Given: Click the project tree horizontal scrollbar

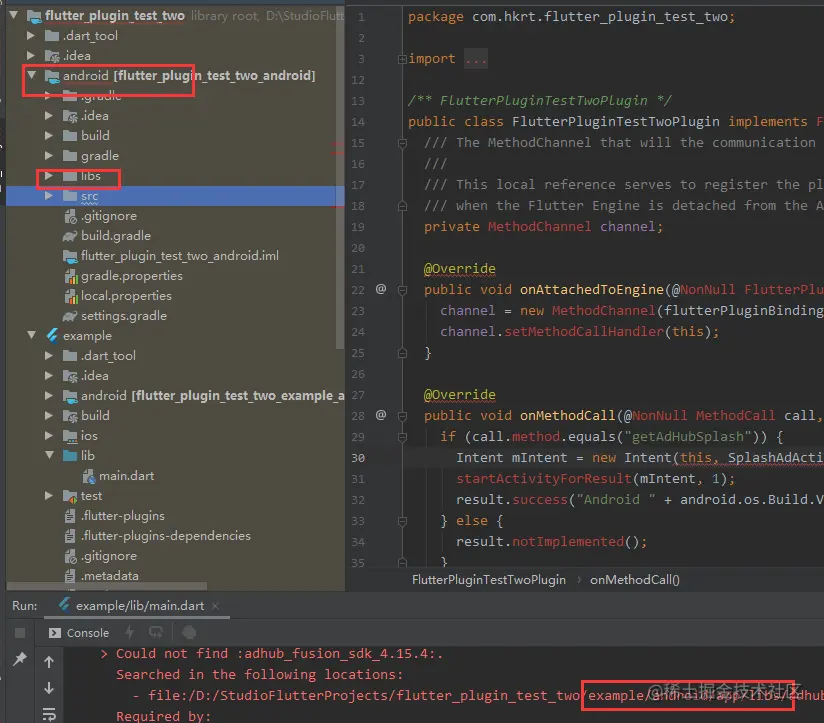Looking at the screenshot, I should [107, 586].
